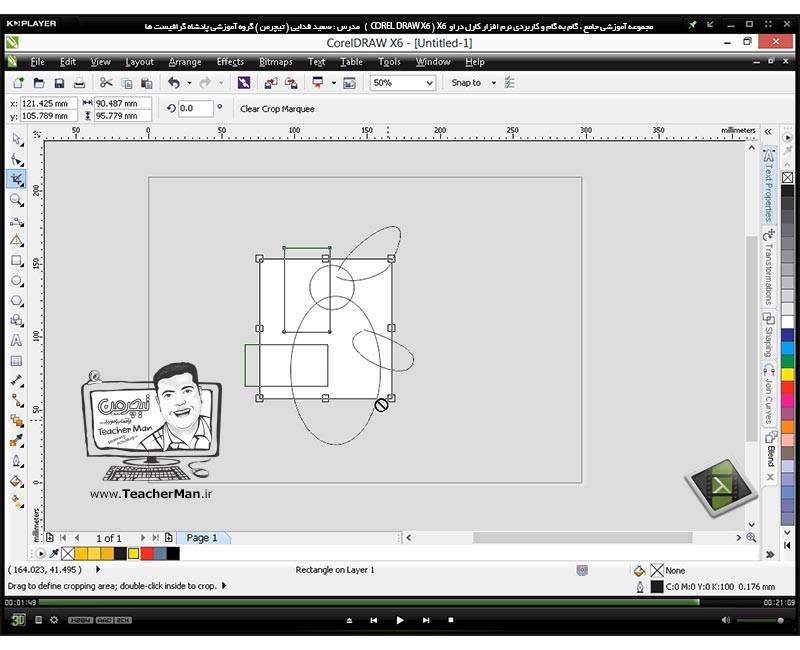800x650 pixels.
Task: Pick the yellow swatch in right color palette
Action: tap(787, 374)
